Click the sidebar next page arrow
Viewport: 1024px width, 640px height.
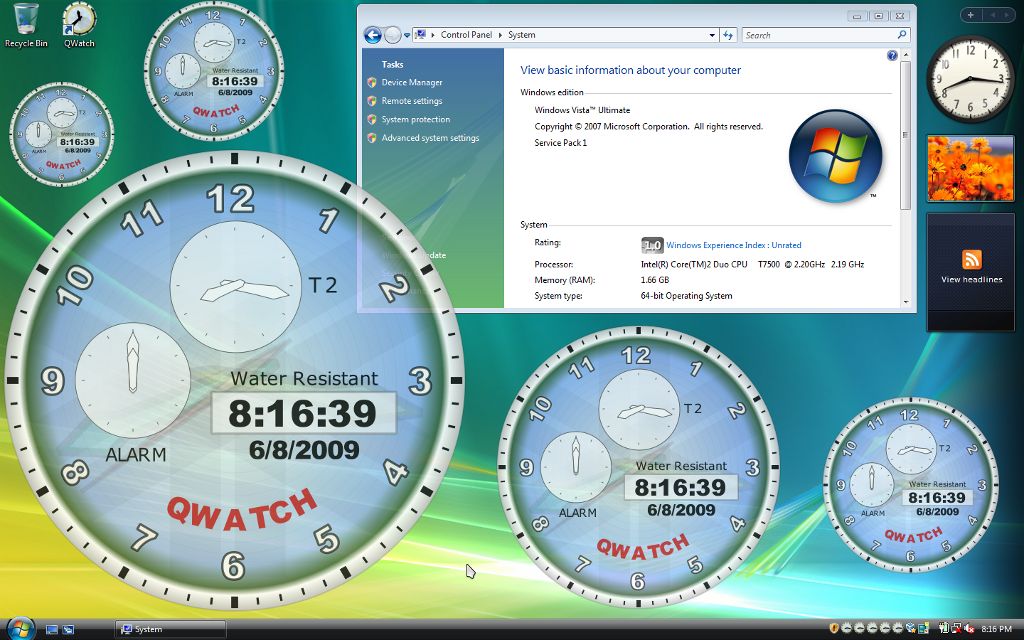click(1007, 14)
